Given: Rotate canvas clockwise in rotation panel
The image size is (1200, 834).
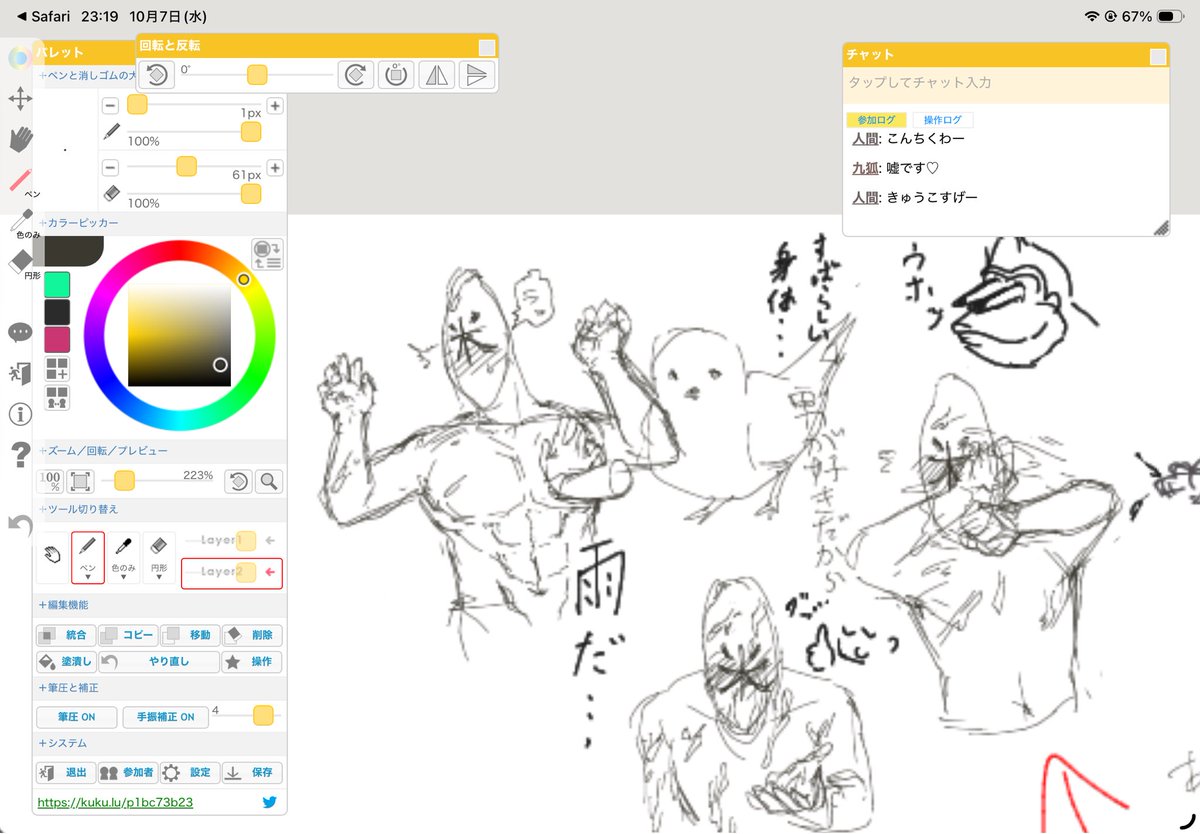Looking at the screenshot, I should [x=355, y=75].
